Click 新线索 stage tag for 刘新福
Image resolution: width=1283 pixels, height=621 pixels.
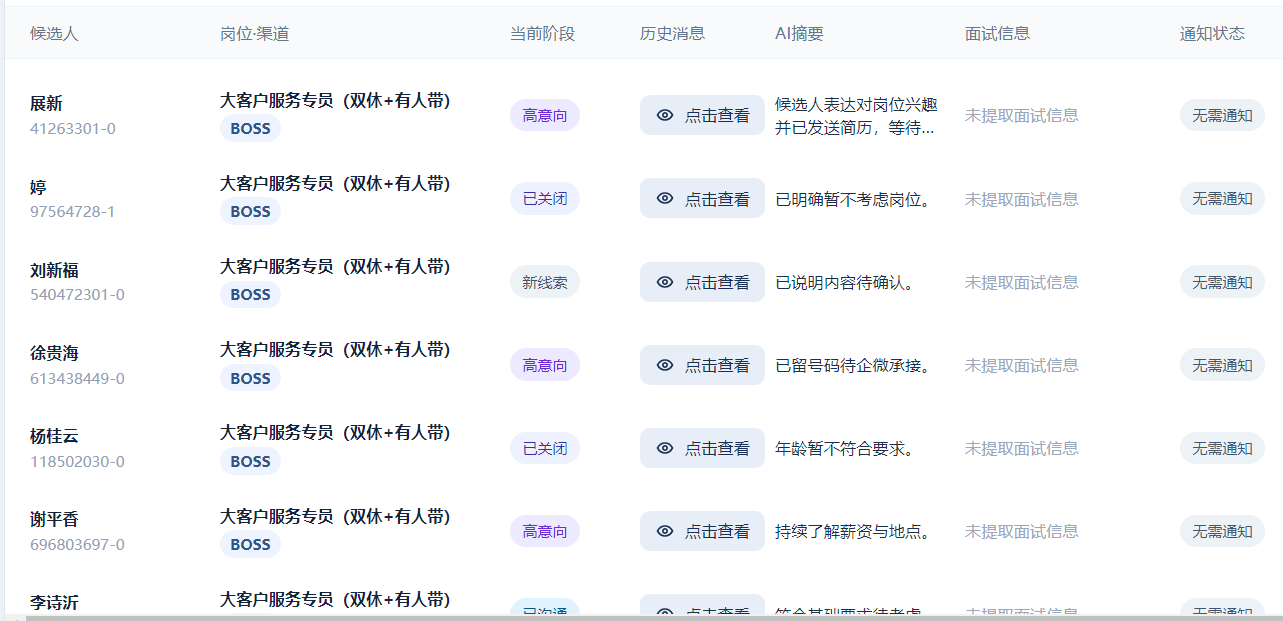point(545,282)
